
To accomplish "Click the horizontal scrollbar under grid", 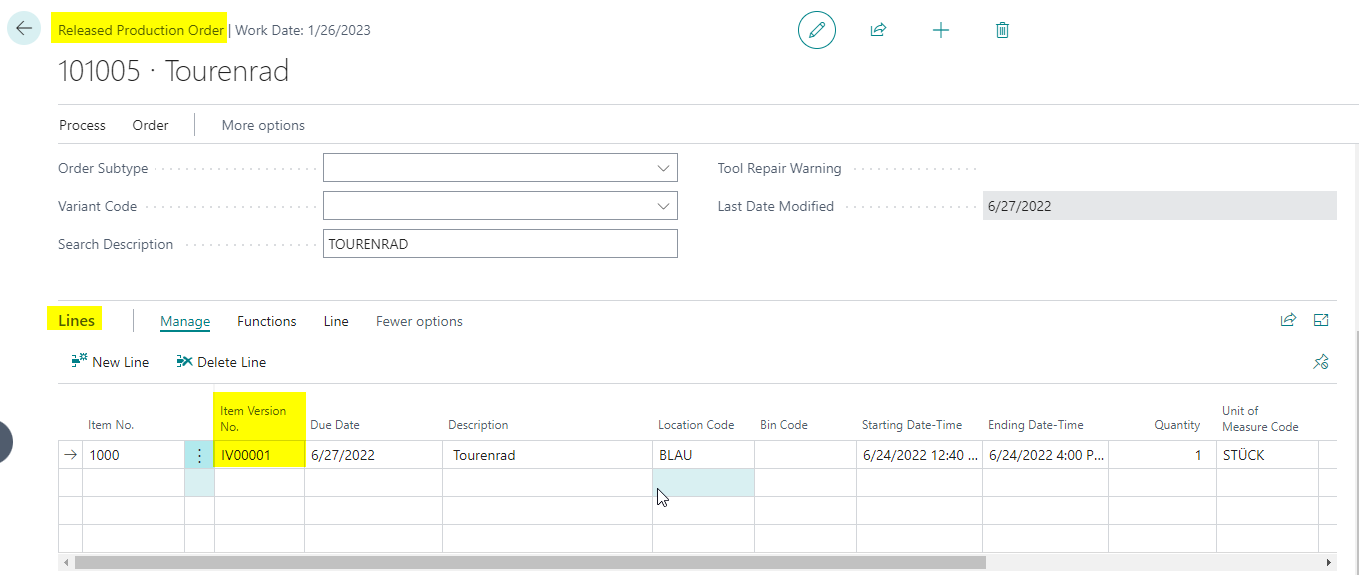I will click(x=530, y=563).
